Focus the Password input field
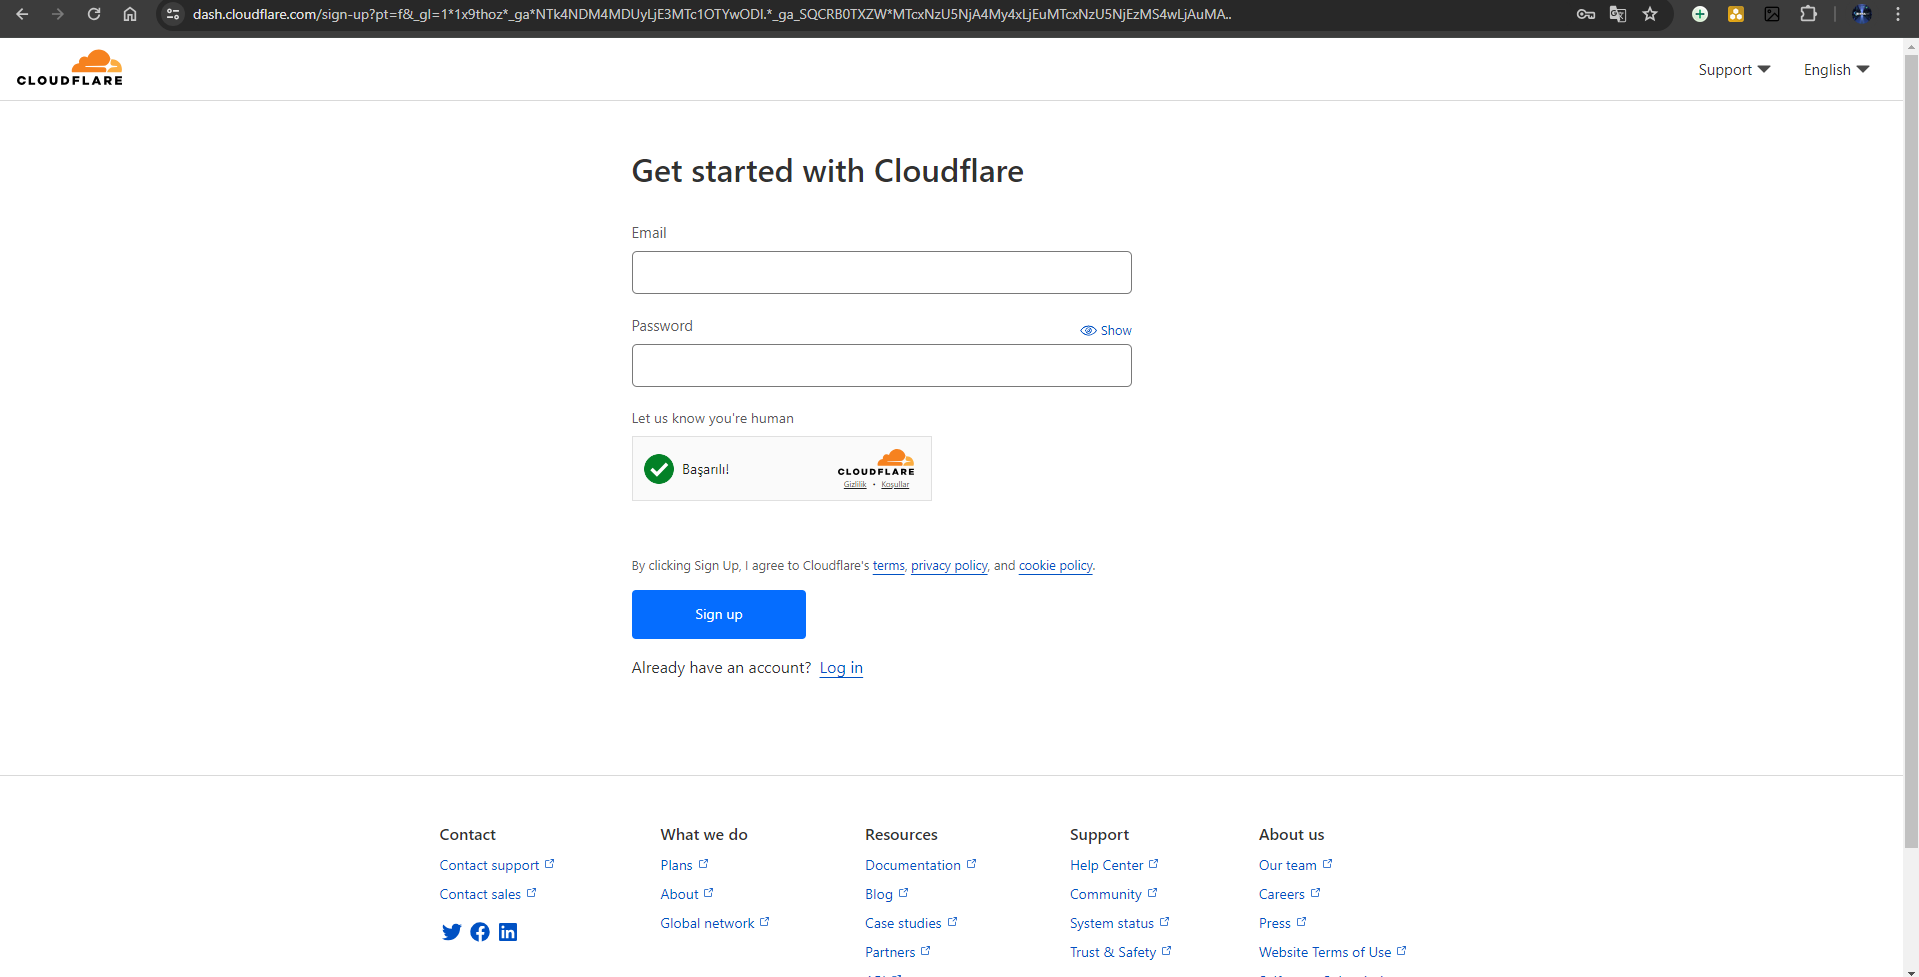The width and height of the screenshot is (1919, 977). (882, 366)
